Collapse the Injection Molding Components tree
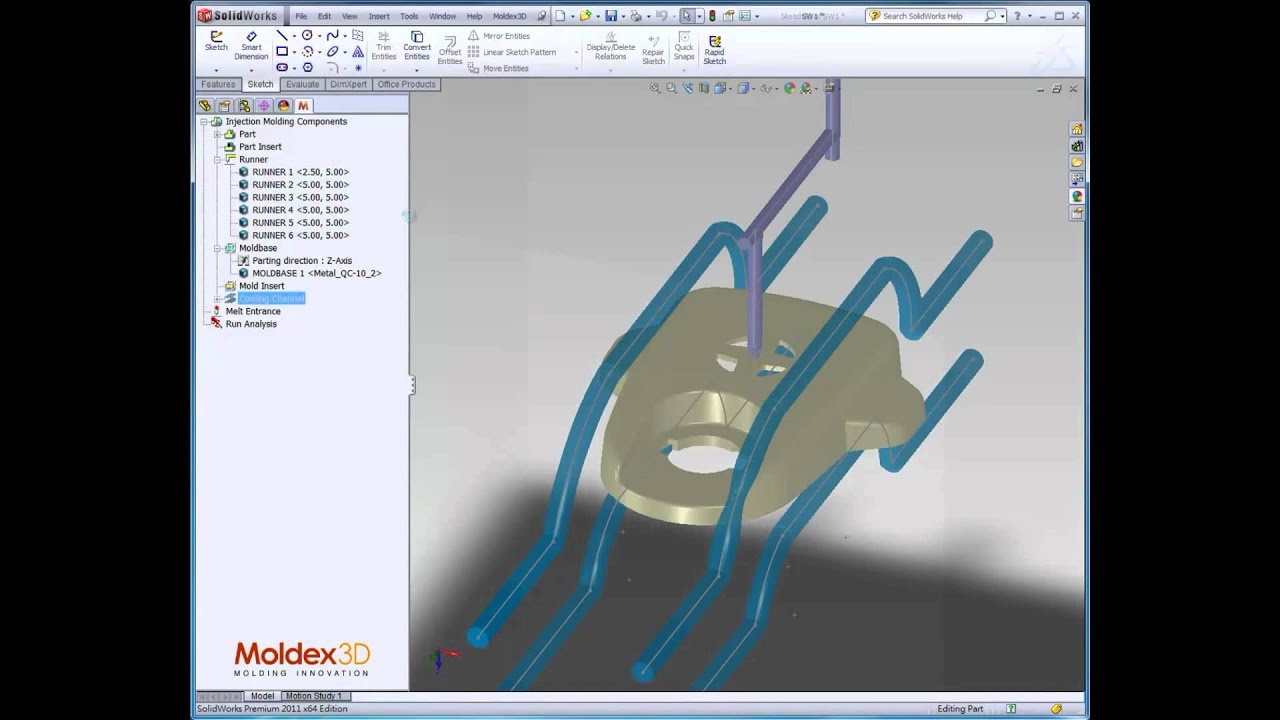Image resolution: width=1280 pixels, height=720 pixels. (x=204, y=122)
